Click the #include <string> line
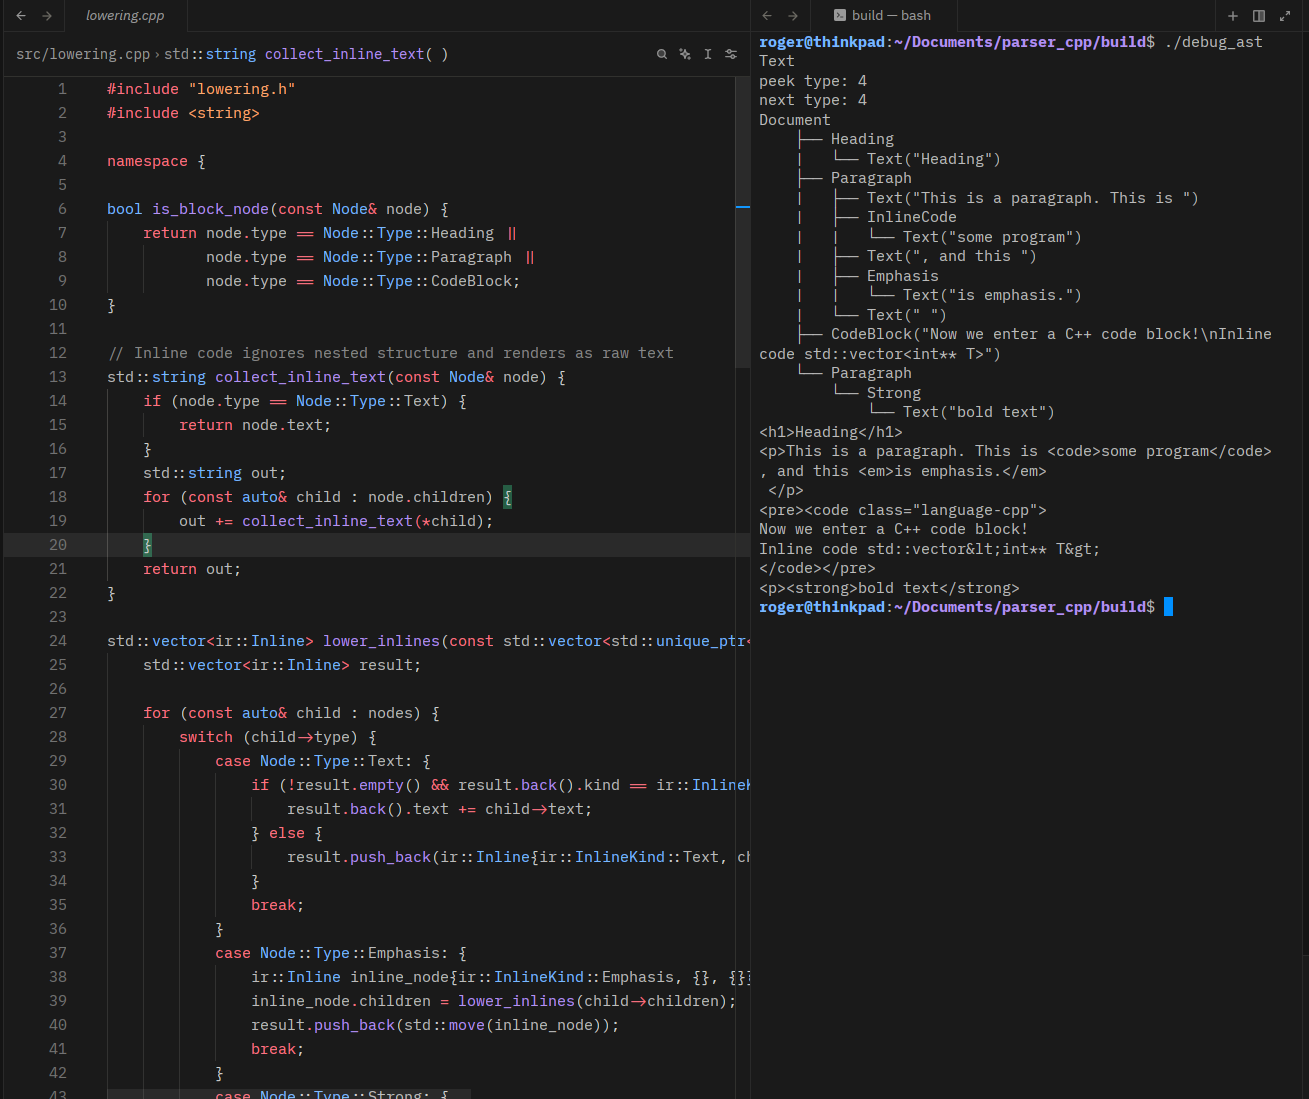 pos(183,113)
